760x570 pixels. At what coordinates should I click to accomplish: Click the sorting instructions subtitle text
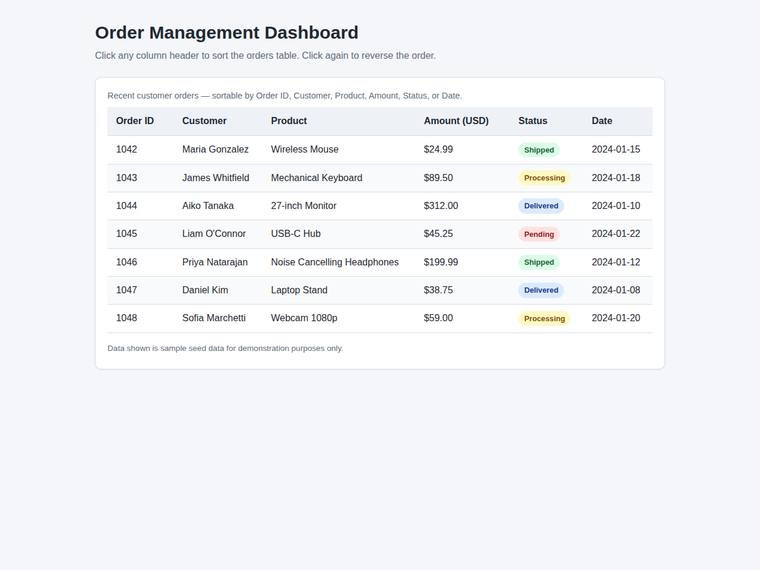pyautogui.click(x=265, y=56)
